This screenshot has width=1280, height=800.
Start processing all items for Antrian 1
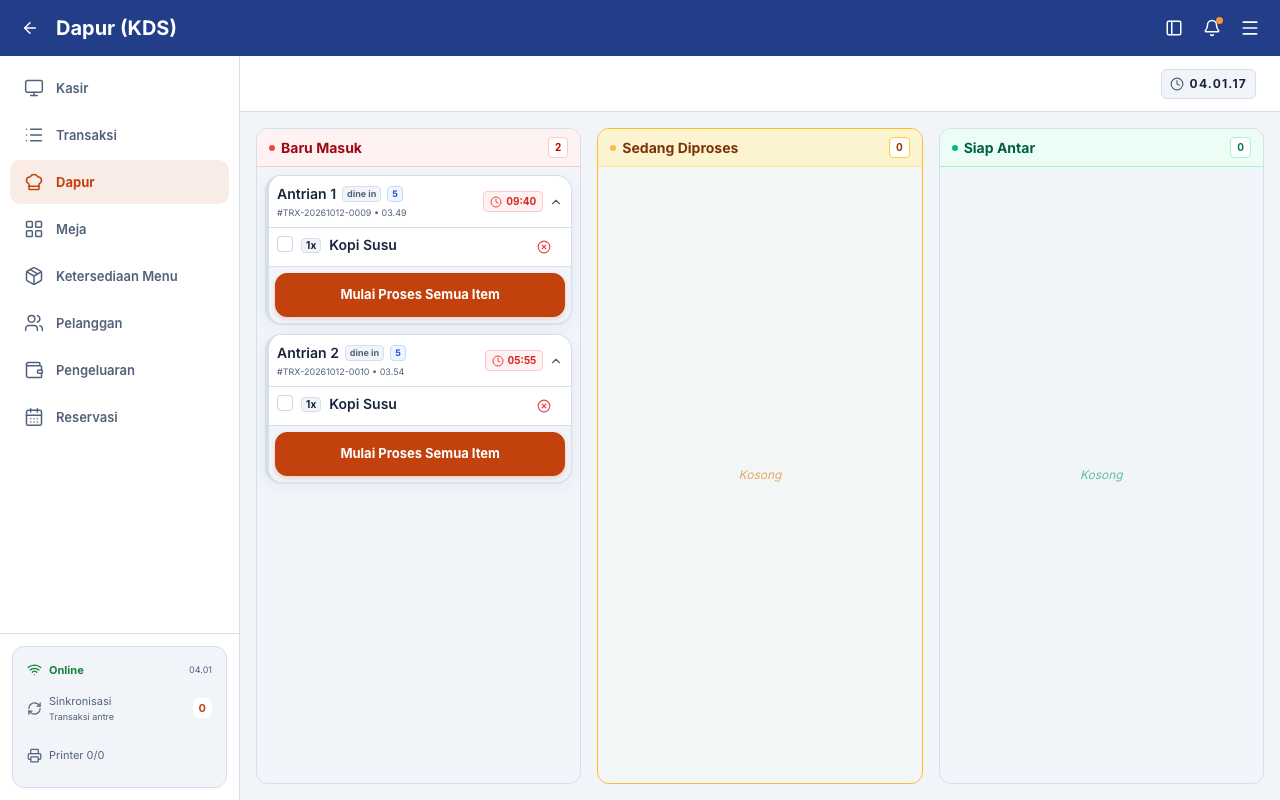tap(420, 295)
